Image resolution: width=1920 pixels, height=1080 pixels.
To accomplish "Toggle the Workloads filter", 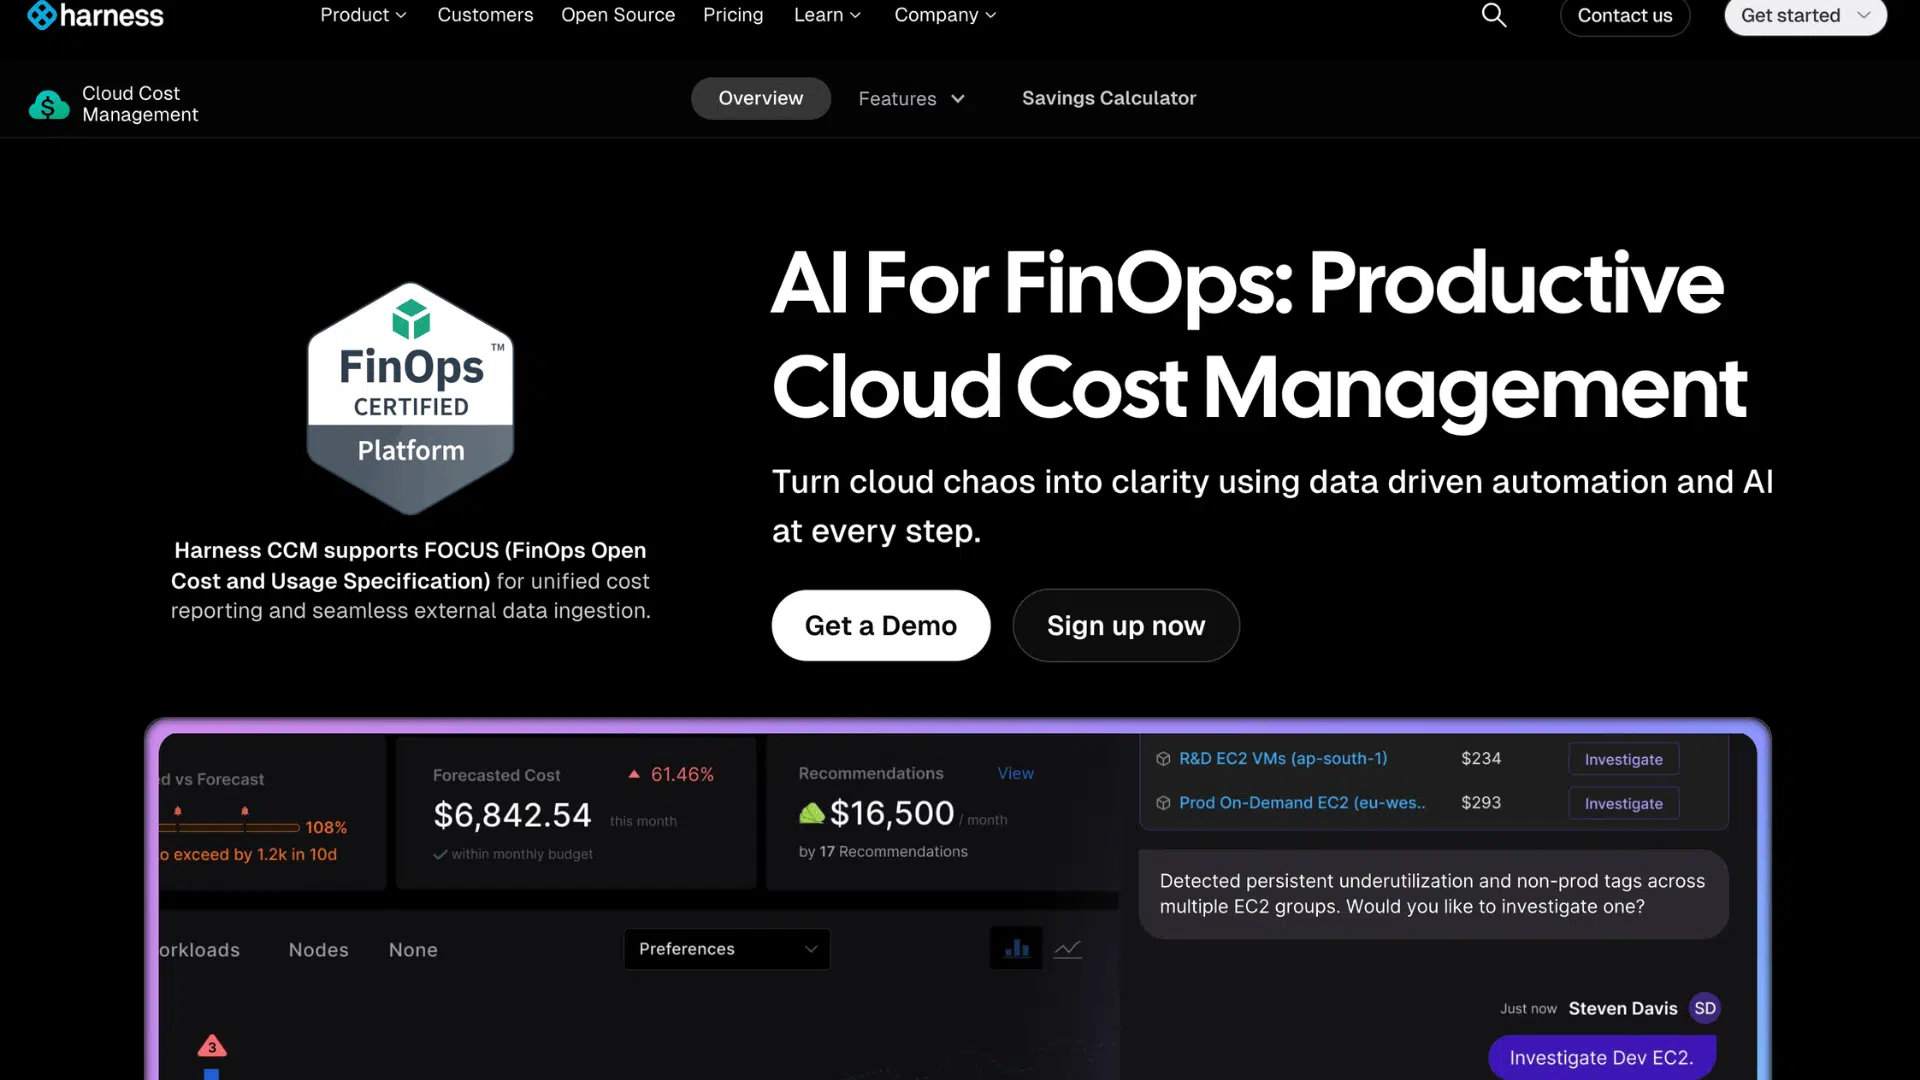I will pyautogui.click(x=199, y=949).
